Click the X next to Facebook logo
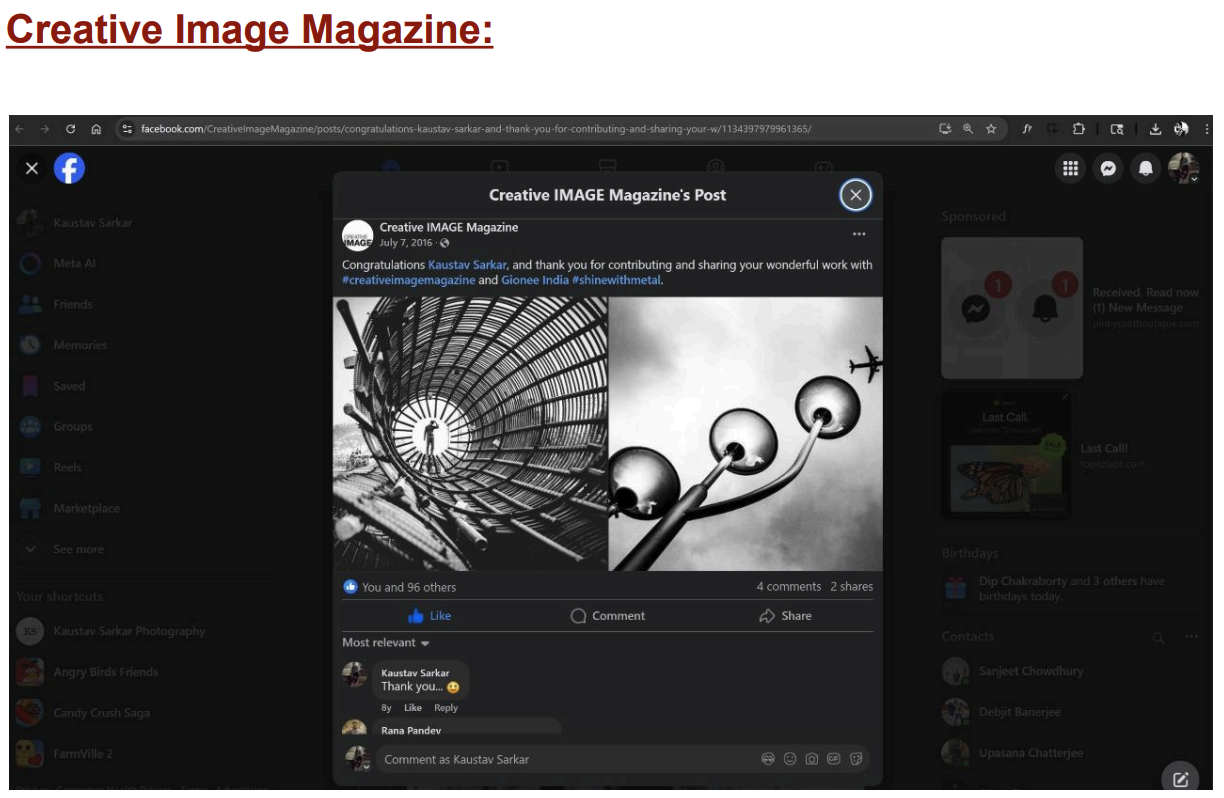 click(32, 169)
